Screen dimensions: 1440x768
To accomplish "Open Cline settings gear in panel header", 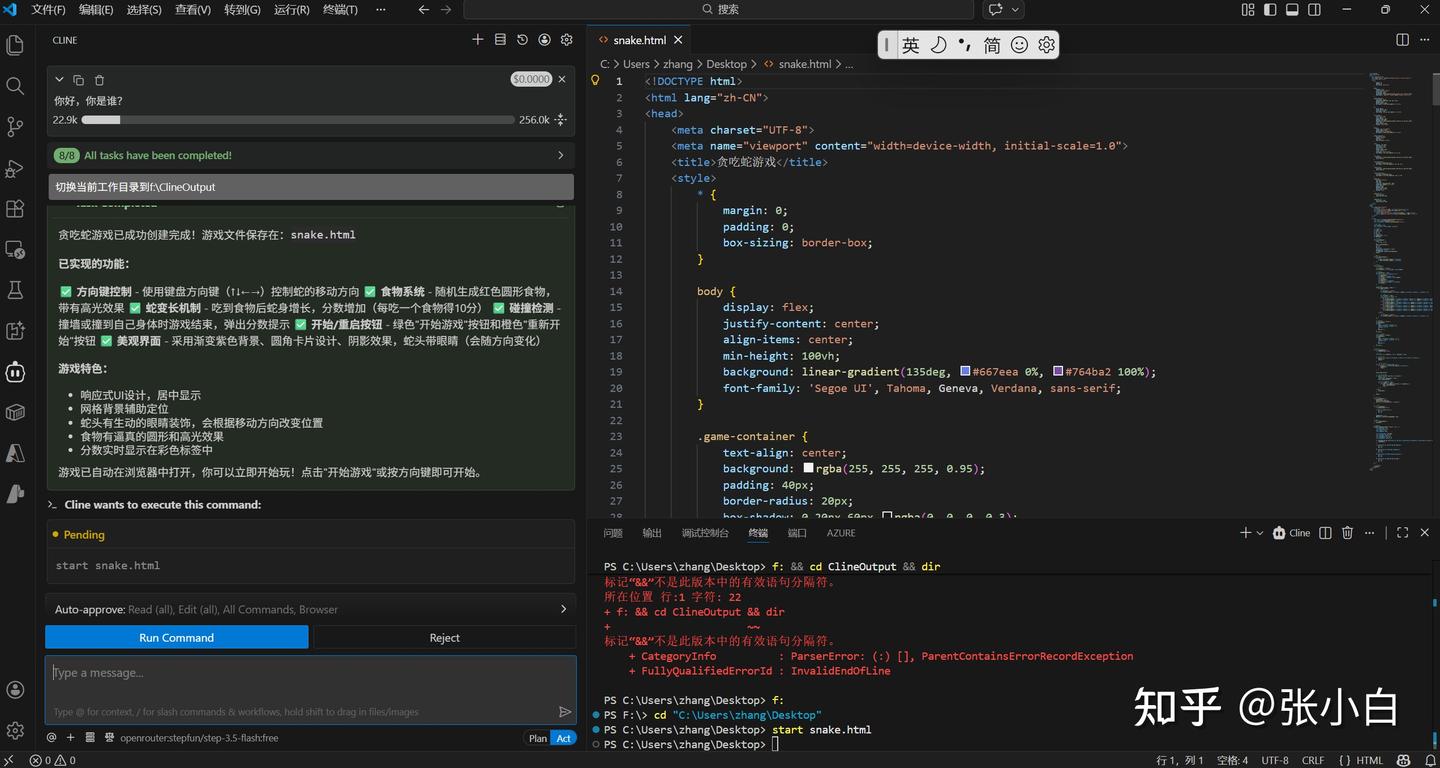I will click(x=566, y=40).
